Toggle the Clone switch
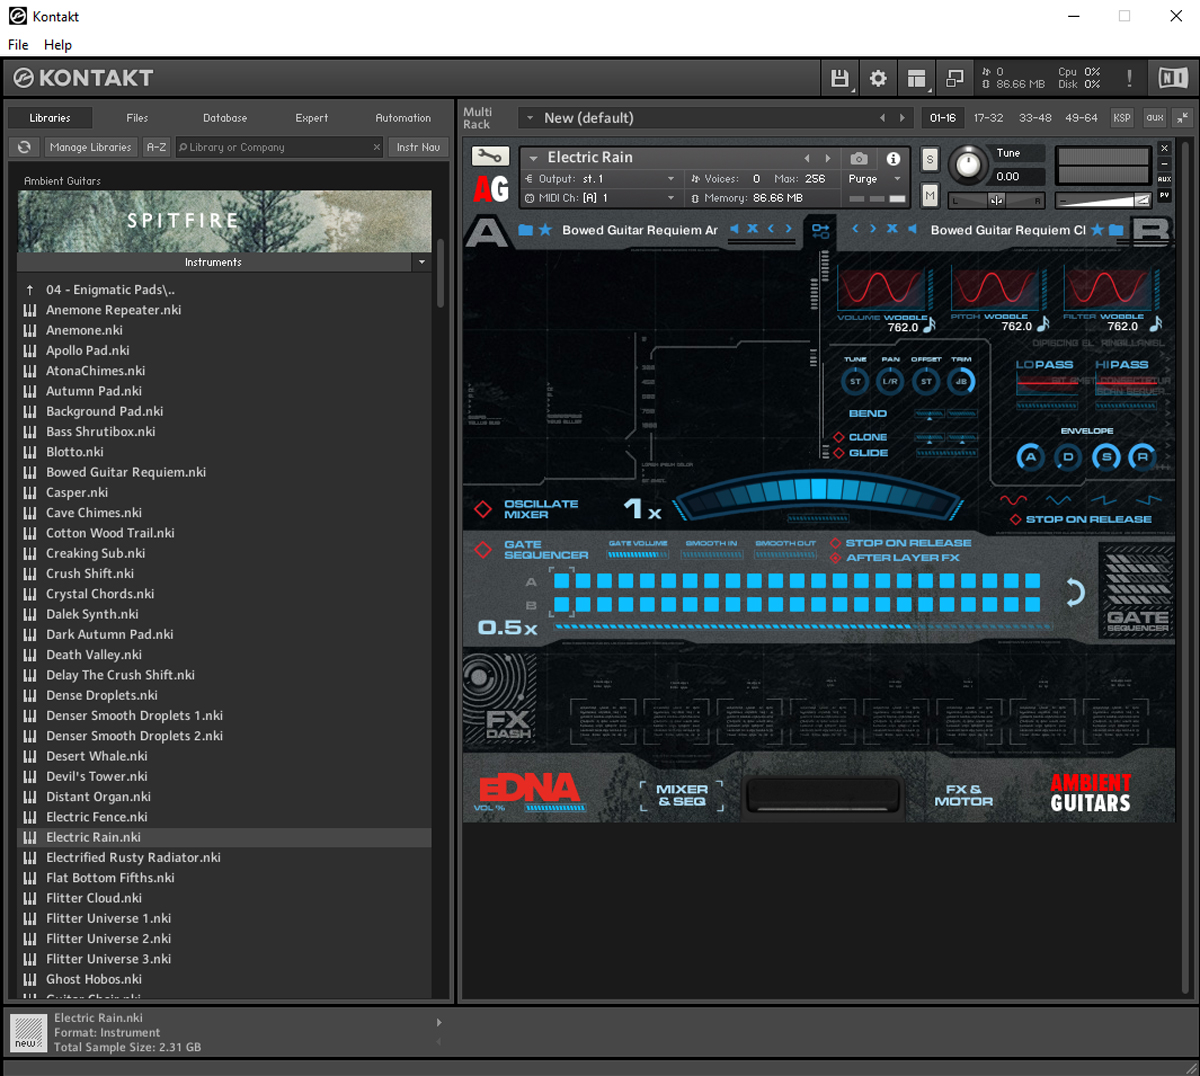 [x=839, y=437]
